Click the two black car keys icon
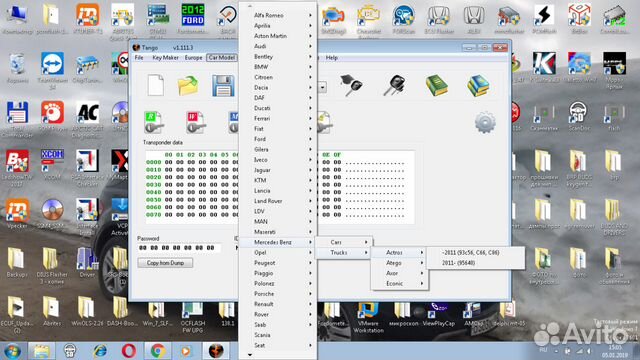Viewport: 640px width, 360px height. tap(394, 85)
